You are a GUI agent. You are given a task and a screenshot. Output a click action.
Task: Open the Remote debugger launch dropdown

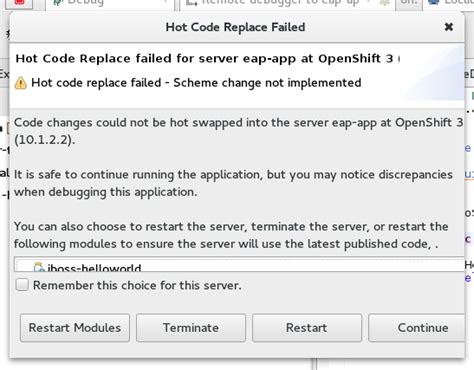369,2
